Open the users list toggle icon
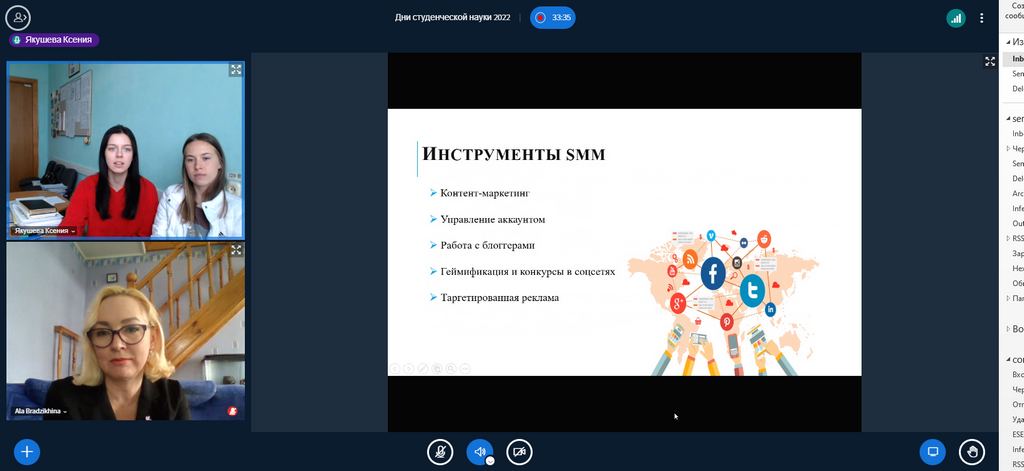This screenshot has height=471, width=1024. (18, 18)
